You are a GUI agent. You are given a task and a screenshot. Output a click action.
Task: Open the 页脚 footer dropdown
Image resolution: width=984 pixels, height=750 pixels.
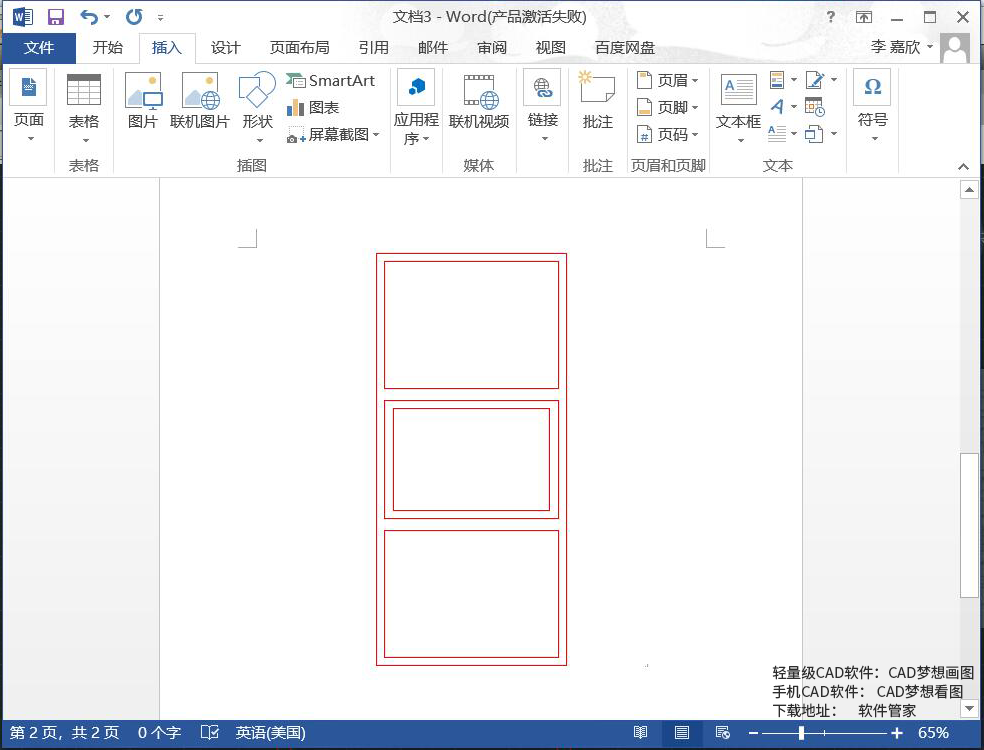tap(667, 107)
